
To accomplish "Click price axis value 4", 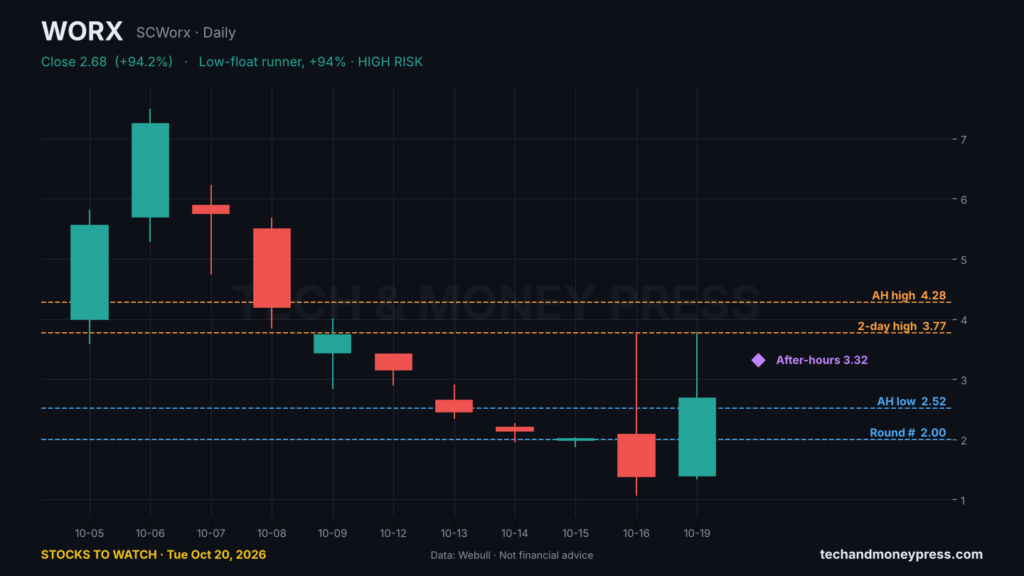I will click(963, 320).
